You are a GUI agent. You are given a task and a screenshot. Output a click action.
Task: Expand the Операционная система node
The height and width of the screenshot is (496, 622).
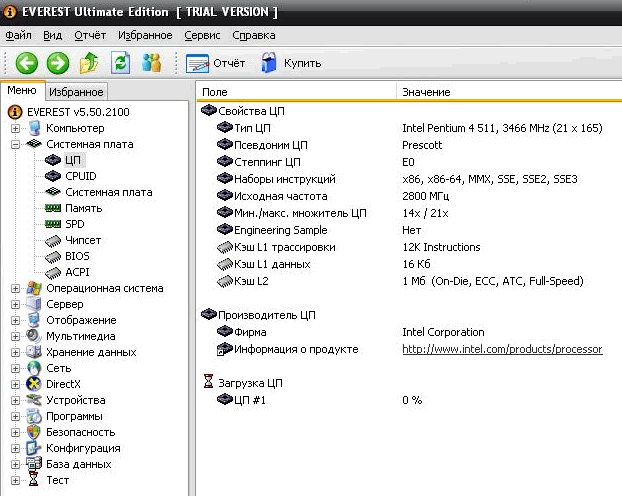[x=15, y=288]
